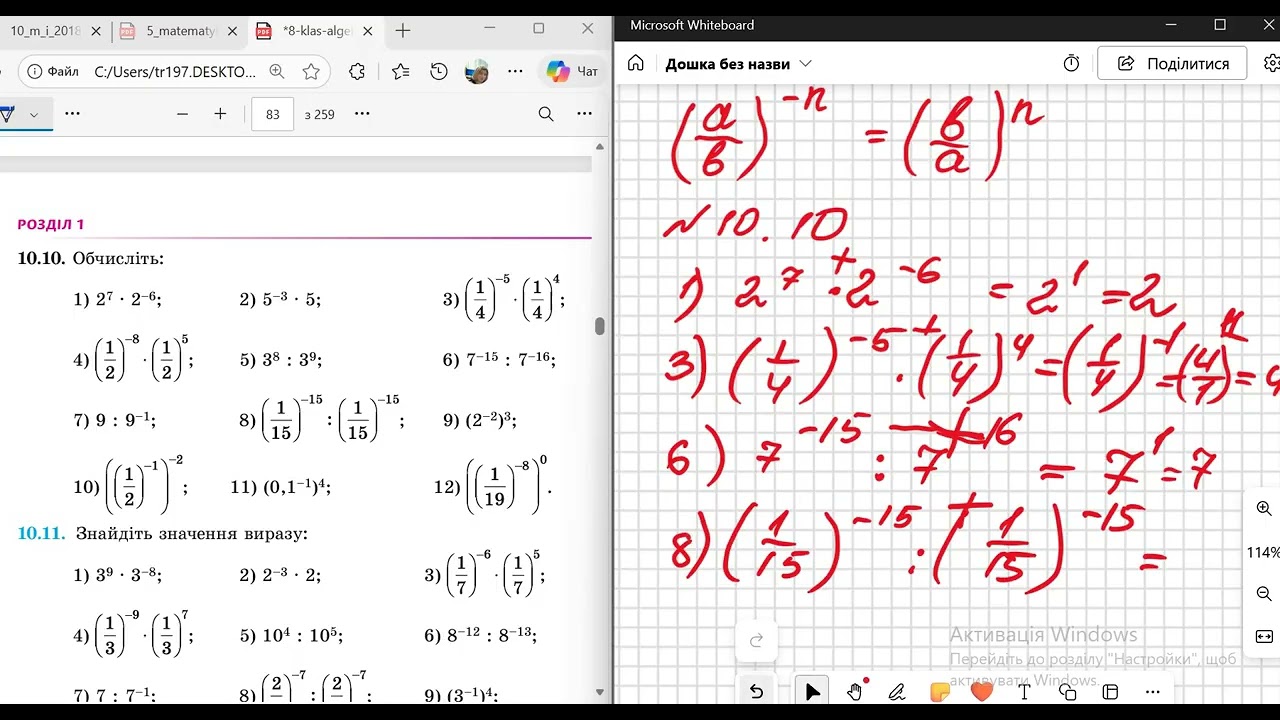Click the Поділитися share button
This screenshot has height=720, width=1280.
tap(1172, 63)
